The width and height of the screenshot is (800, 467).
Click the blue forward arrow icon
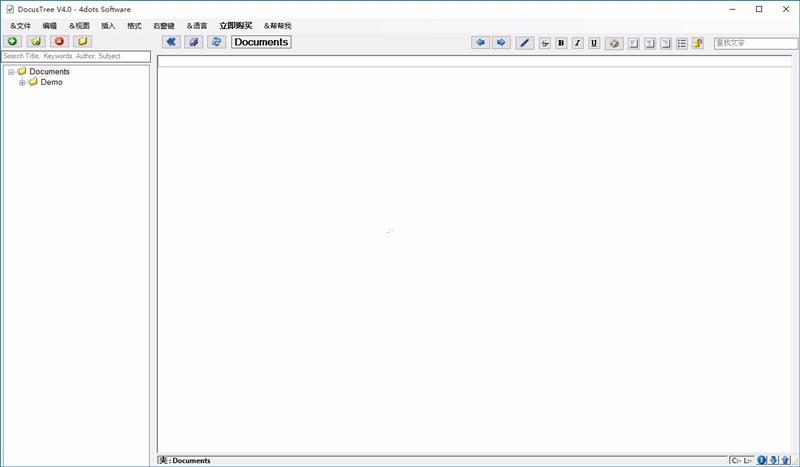pyautogui.click(x=501, y=43)
